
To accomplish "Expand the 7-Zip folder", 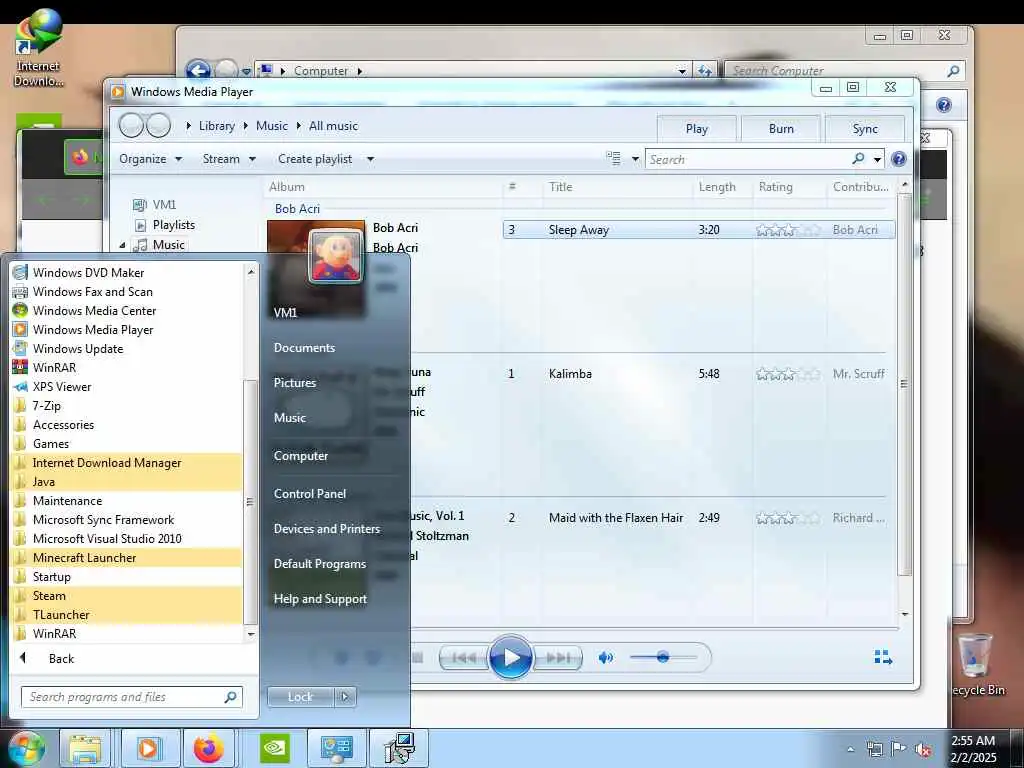I will pos(47,406).
